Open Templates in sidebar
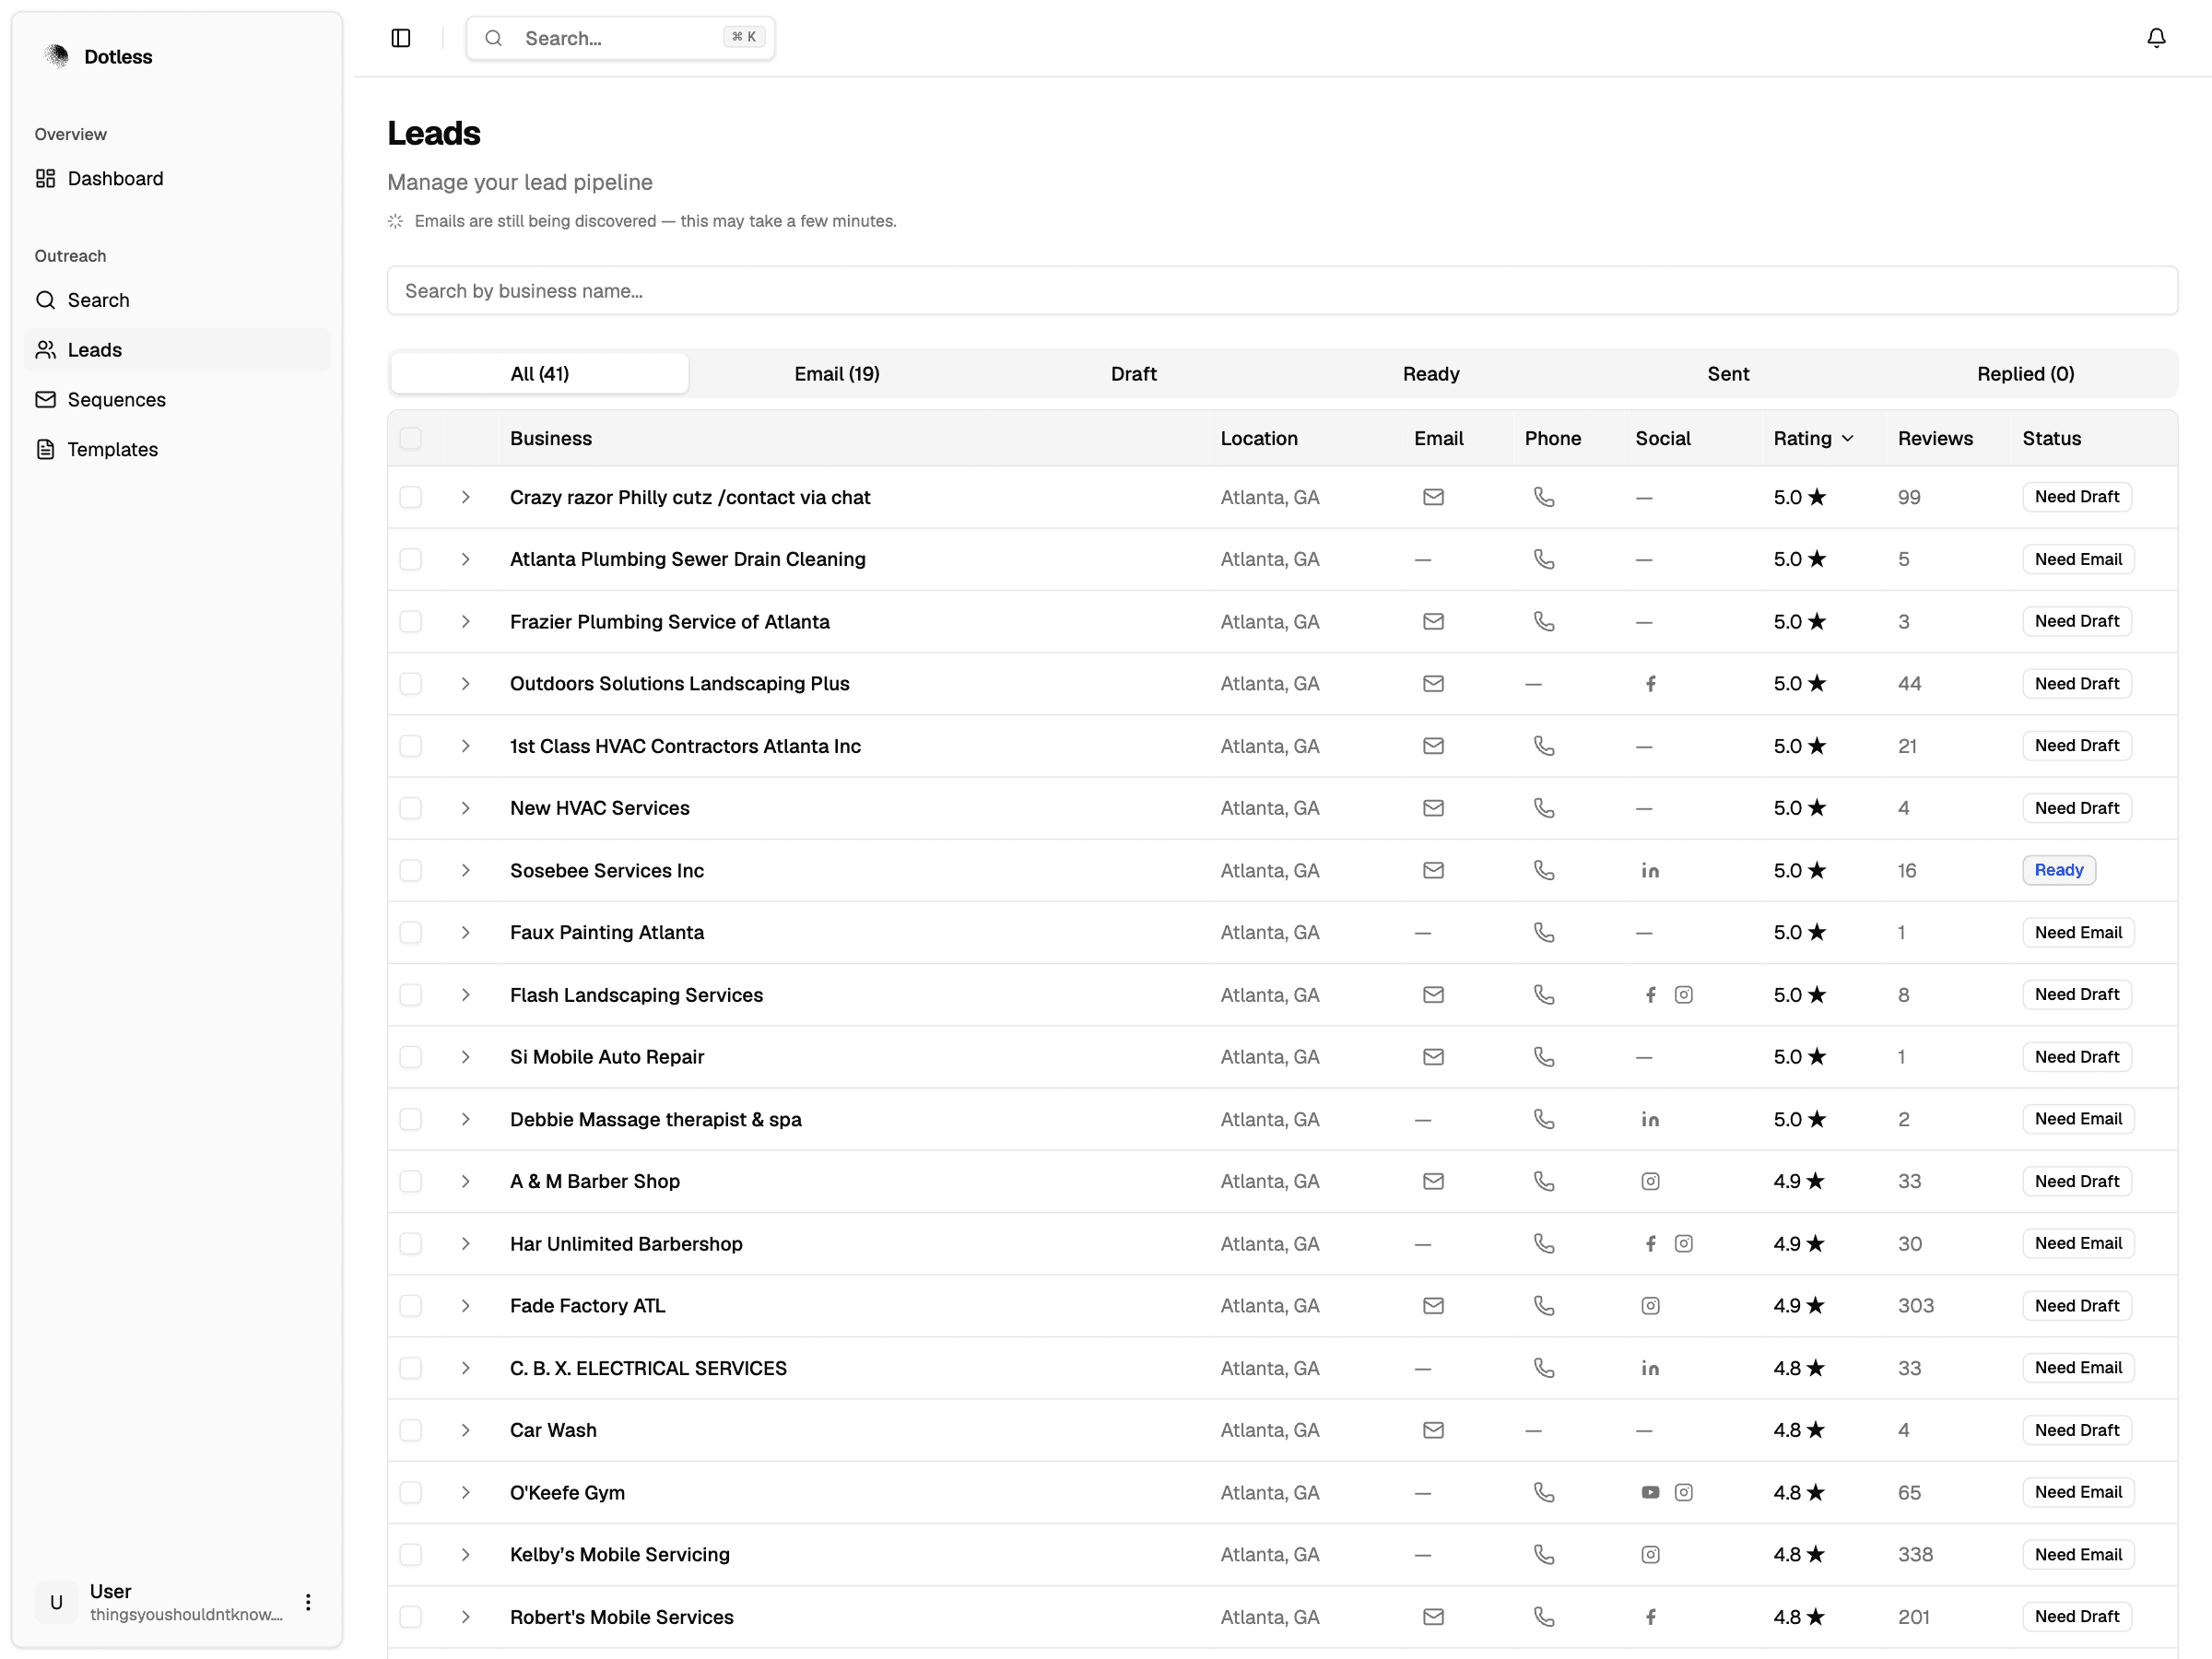Viewport: 2212px width, 1659px height. 177,450
